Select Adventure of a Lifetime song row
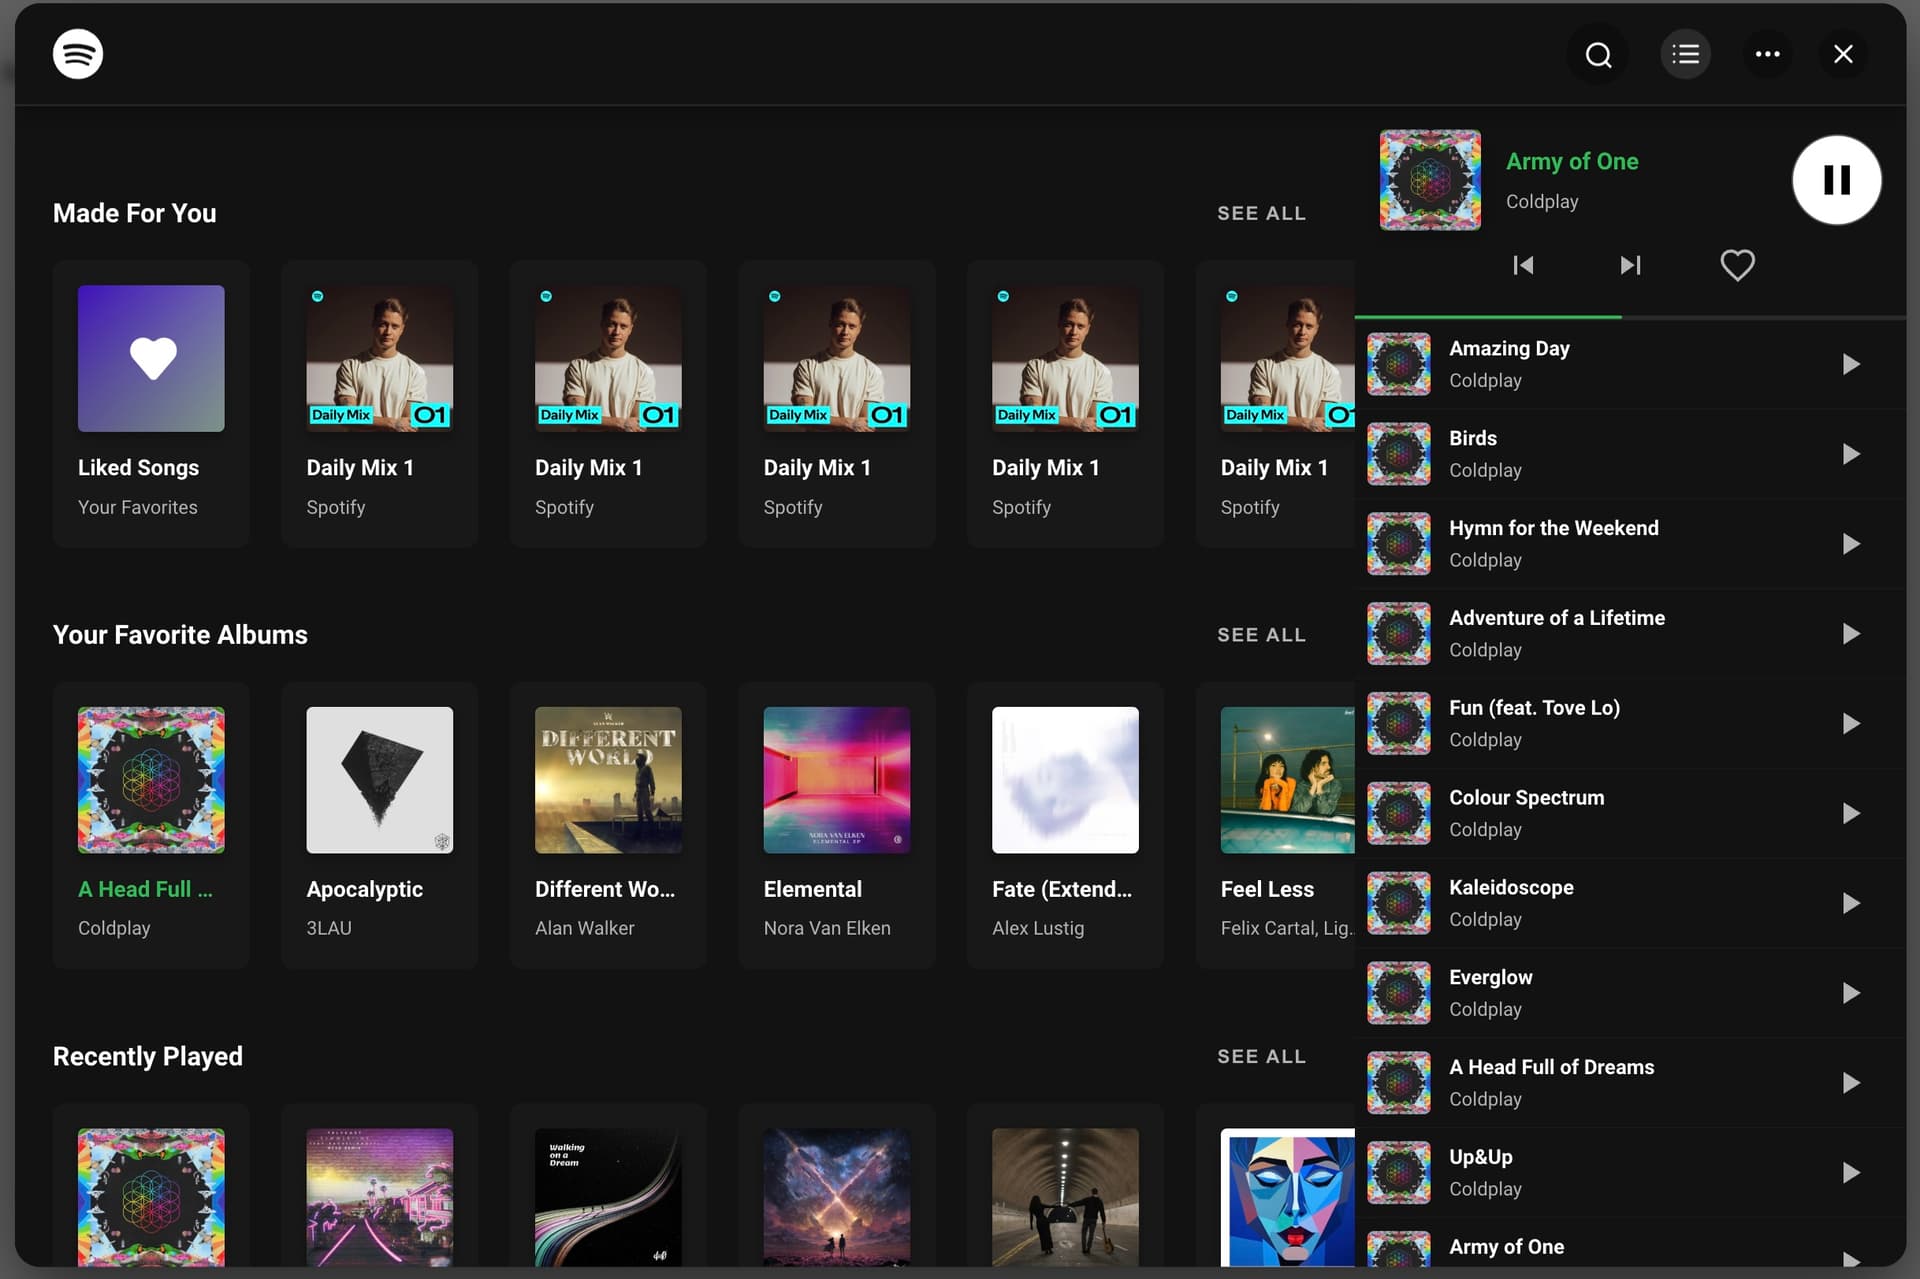1920x1279 pixels. pyautogui.click(x=1600, y=633)
